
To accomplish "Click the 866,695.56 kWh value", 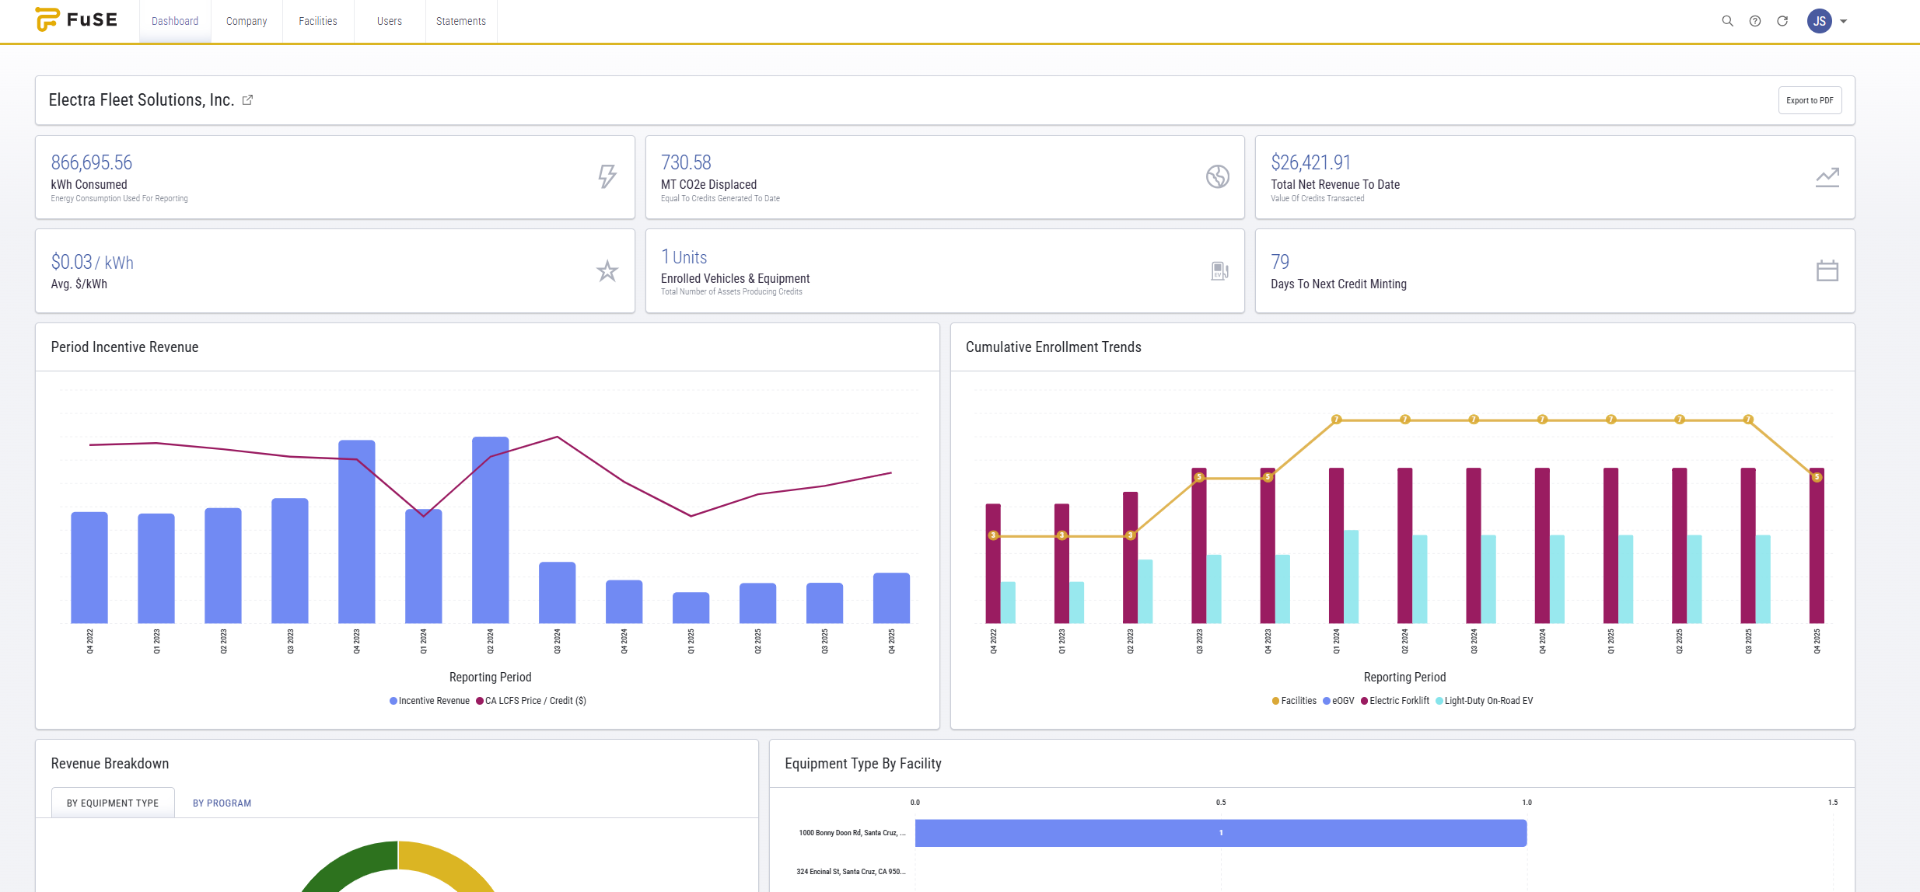I will 91,162.
